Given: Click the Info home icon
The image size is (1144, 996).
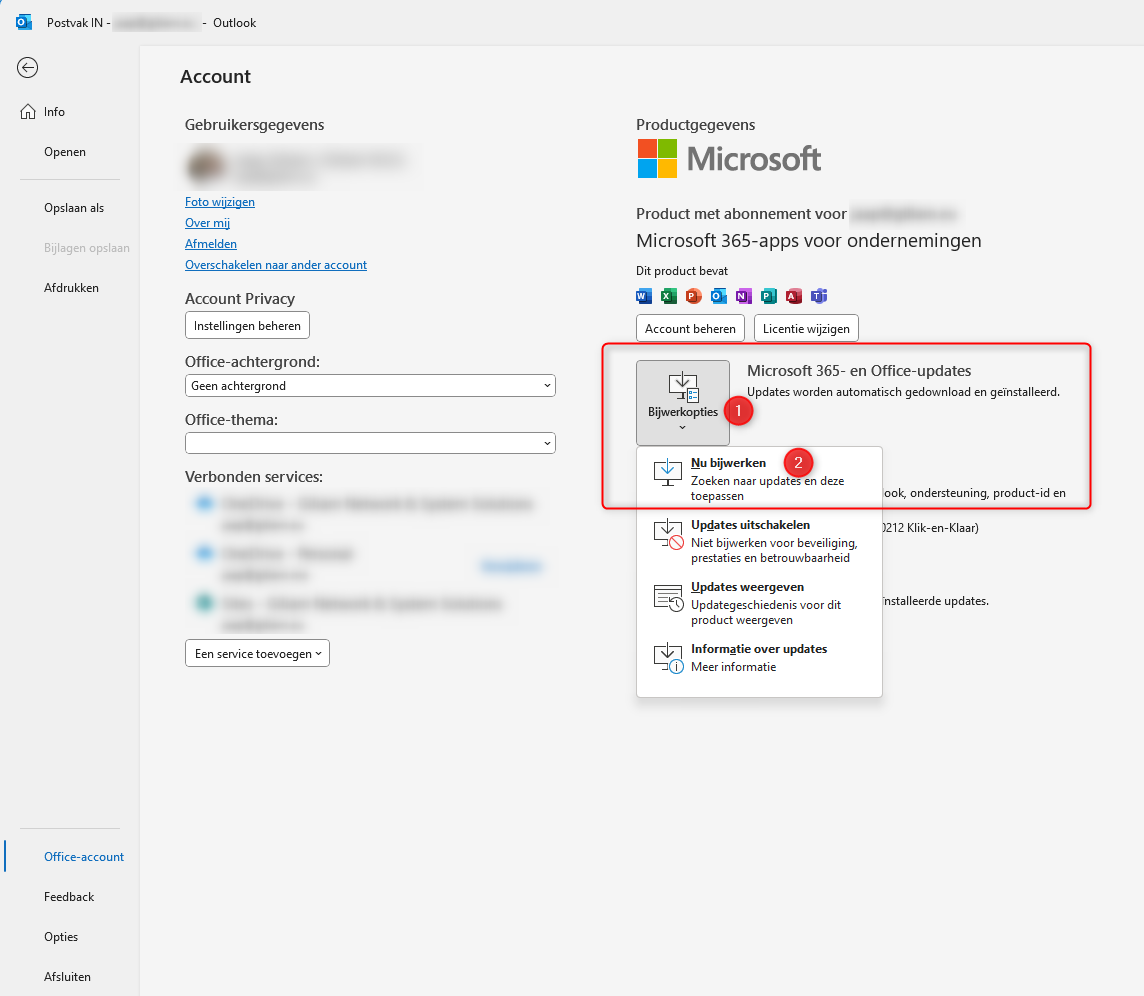Looking at the screenshot, I should (28, 112).
